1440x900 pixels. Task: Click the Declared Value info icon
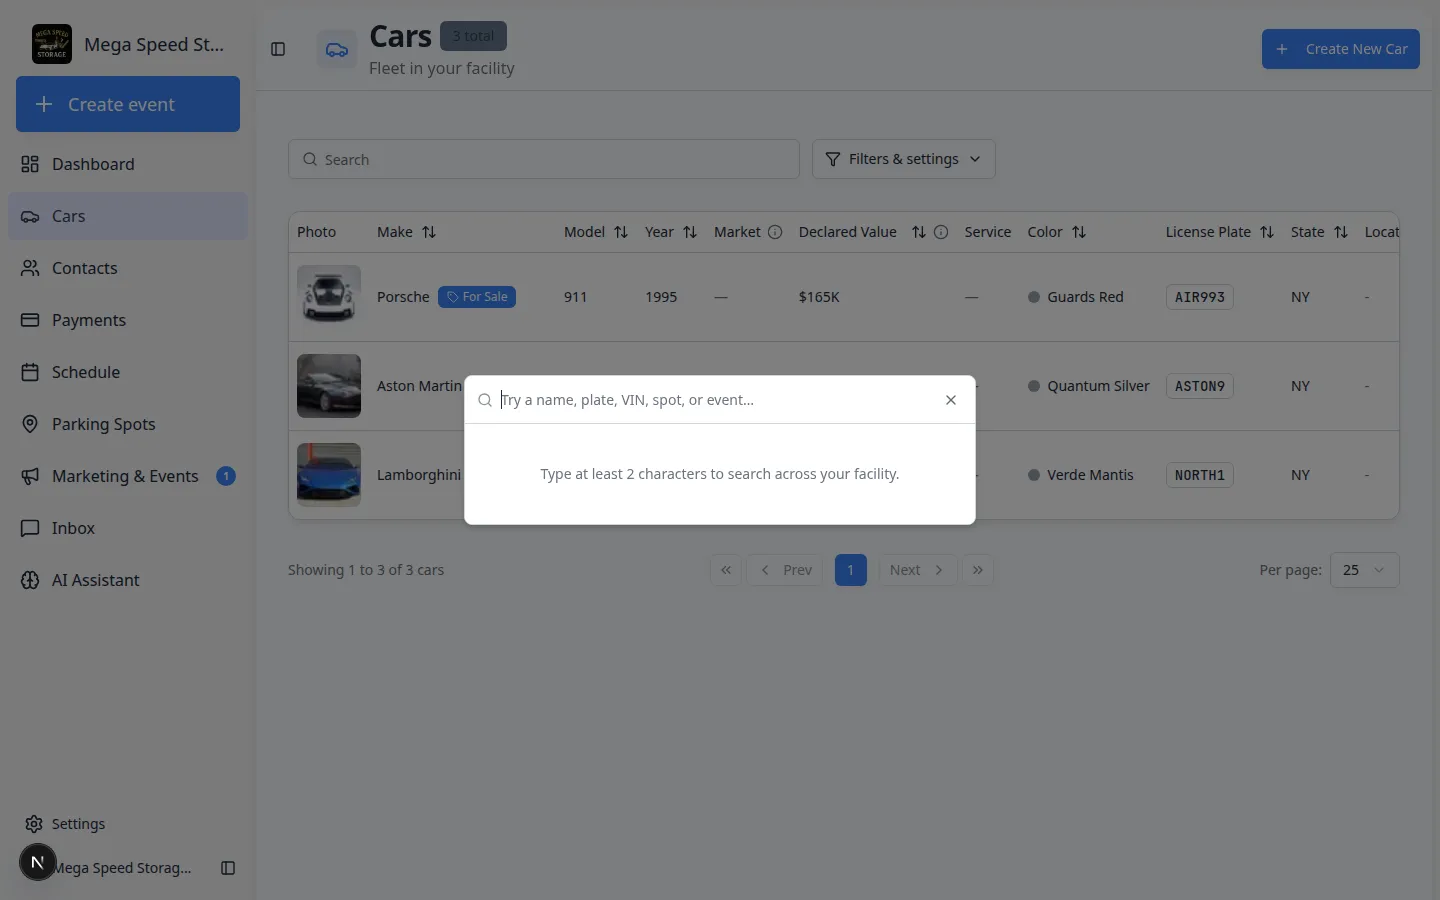(x=941, y=232)
